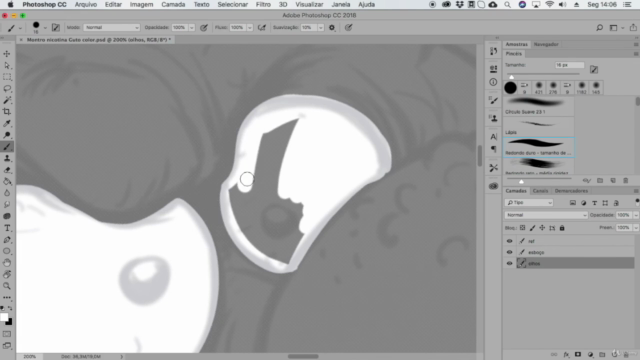The width and height of the screenshot is (640, 360).
Task: Toggle pressure for size button
Action: click(348, 28)
